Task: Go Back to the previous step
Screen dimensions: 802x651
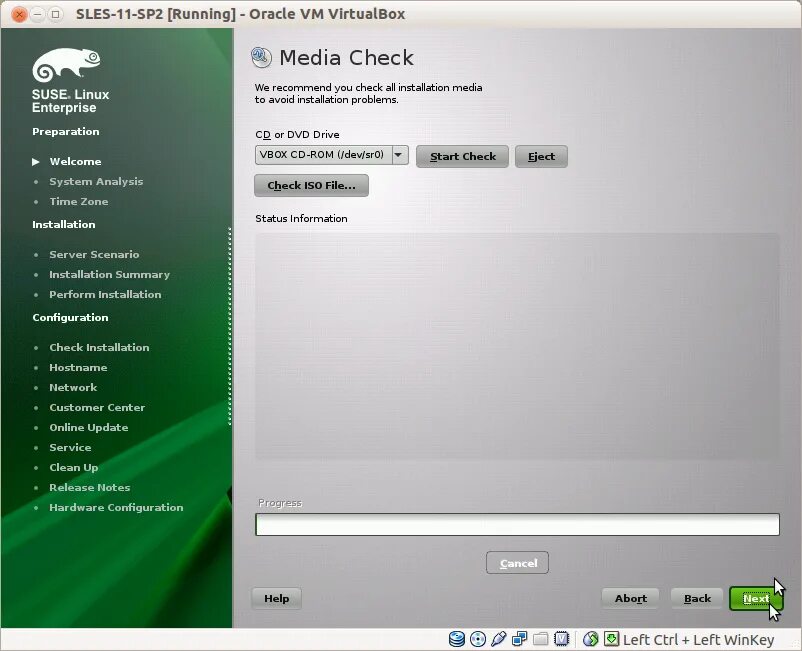Action: (697, 598)
